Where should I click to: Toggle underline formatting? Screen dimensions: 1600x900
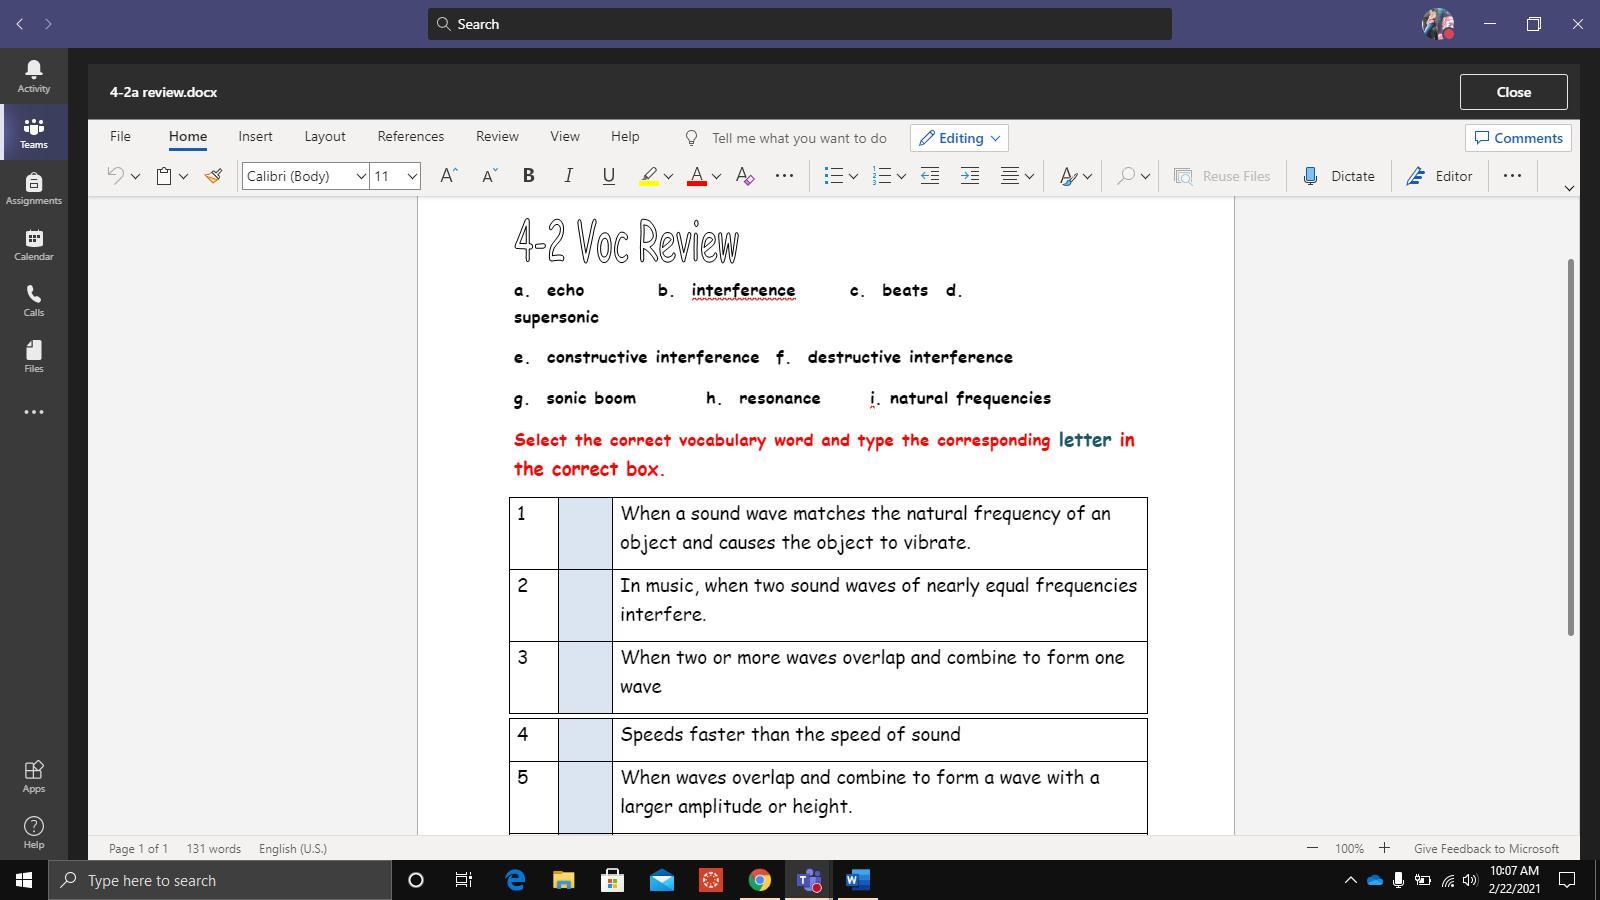(x=608, y=176)
